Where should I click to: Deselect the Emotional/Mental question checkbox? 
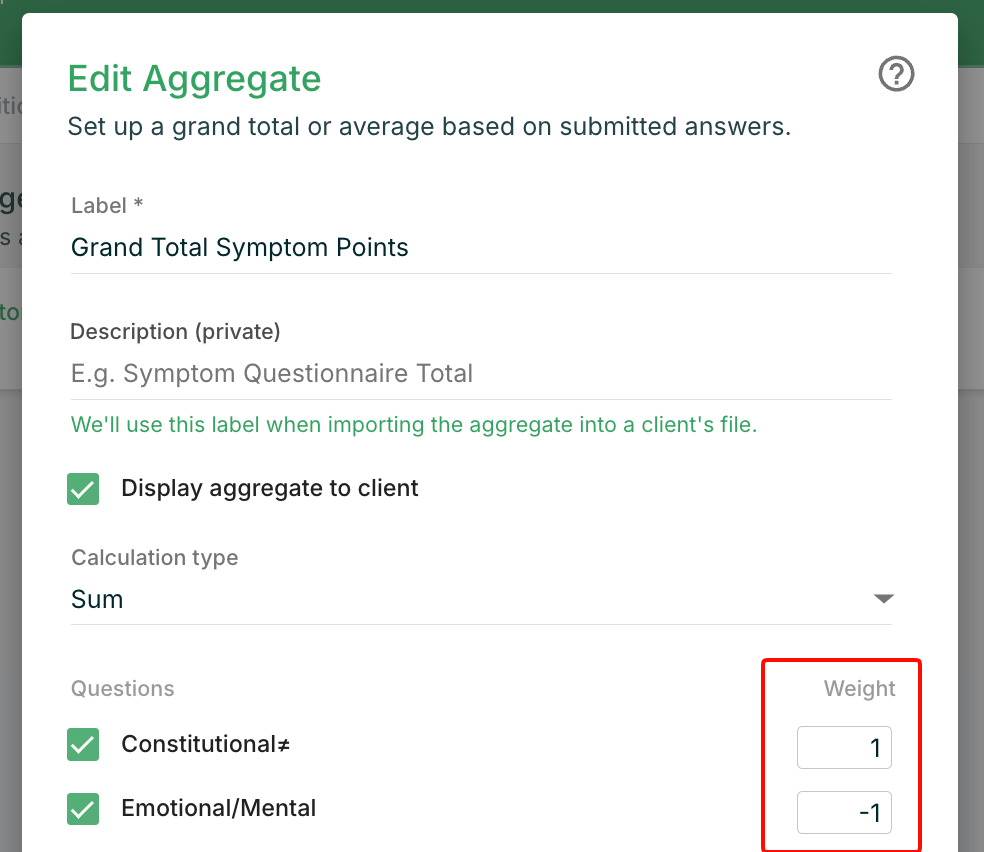[83, 809]
